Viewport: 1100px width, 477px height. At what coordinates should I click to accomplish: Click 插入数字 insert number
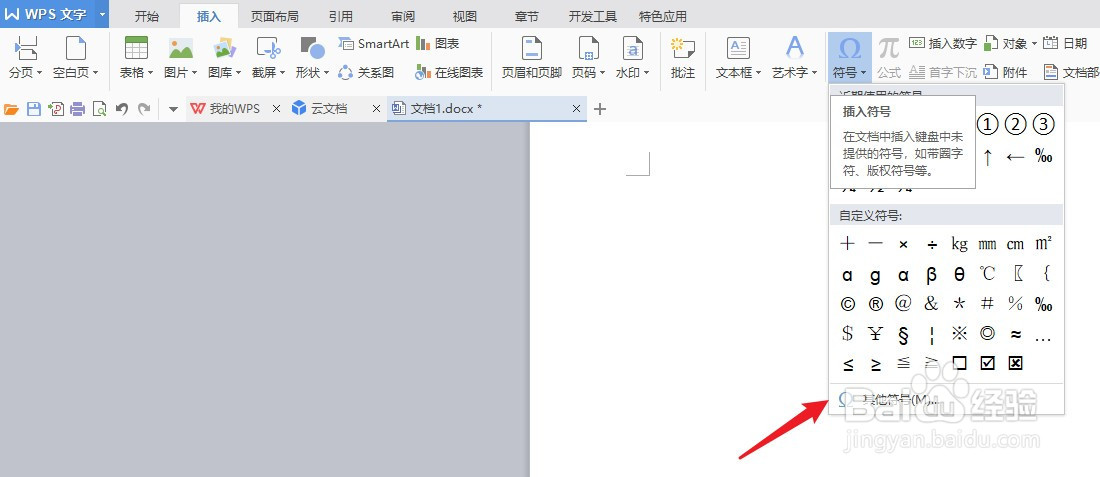click(943, 43)
